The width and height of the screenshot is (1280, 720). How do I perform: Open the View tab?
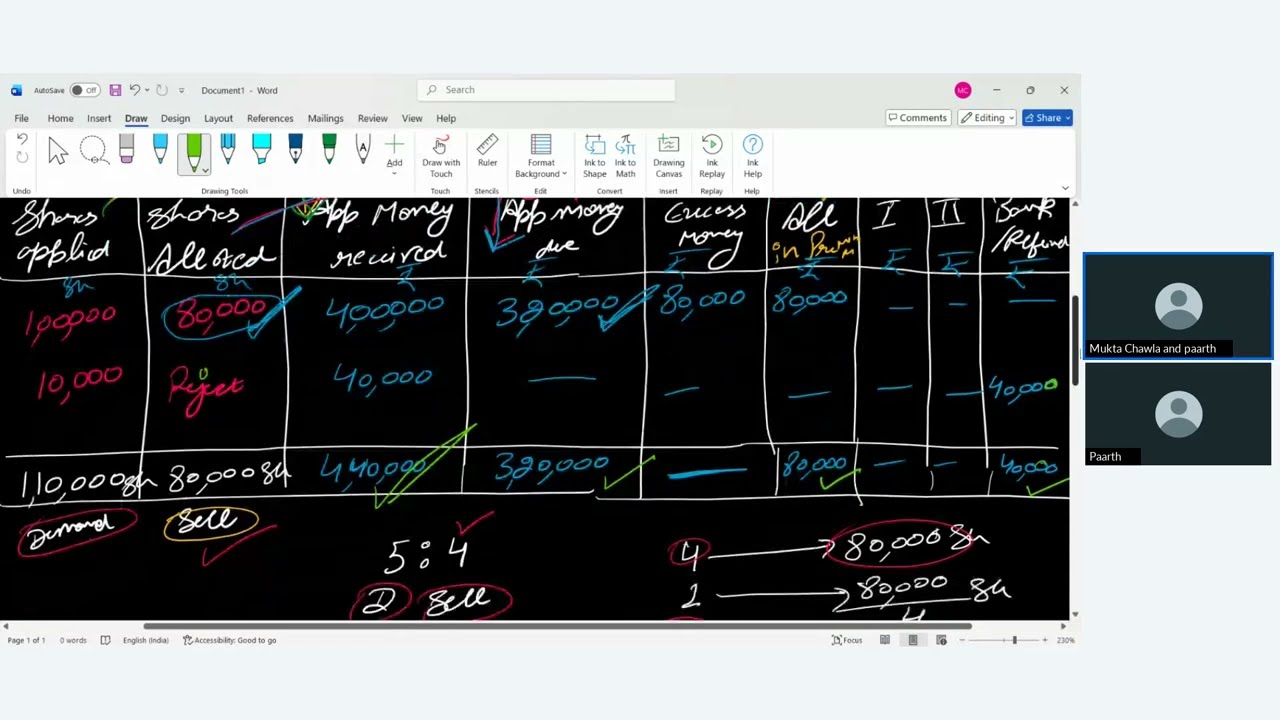412,118
